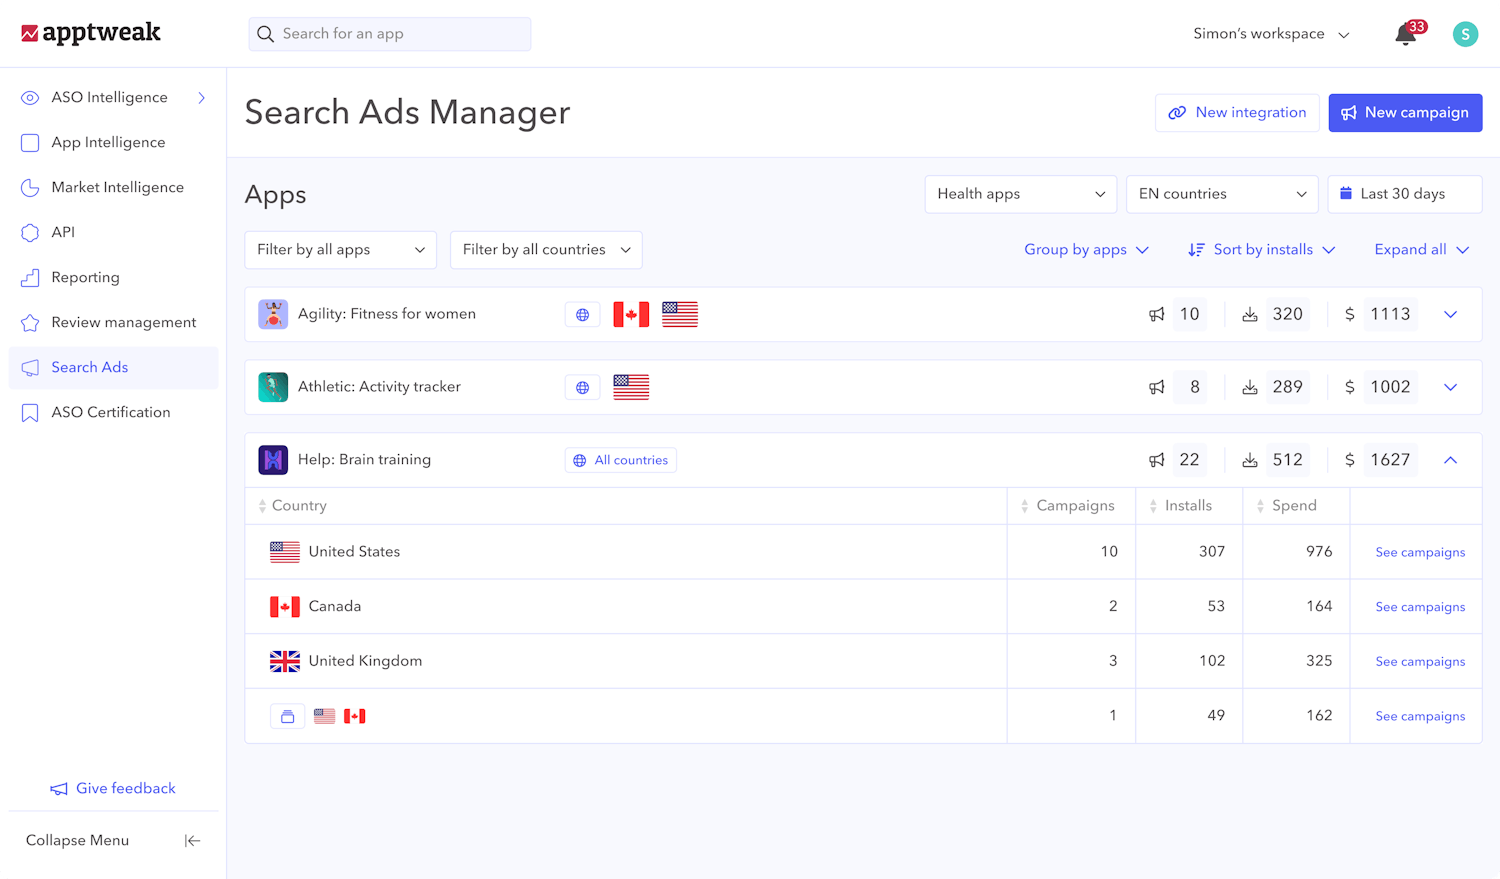The image size is (1500, 879).
Task: See campaigns for United Kingdom
Action: 1419,661
